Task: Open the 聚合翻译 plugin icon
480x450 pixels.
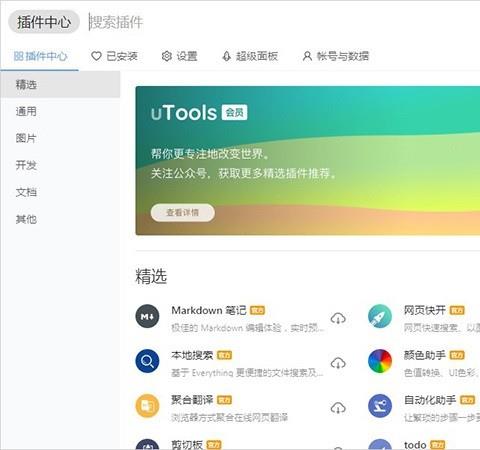Action: [x=147, y=406]
